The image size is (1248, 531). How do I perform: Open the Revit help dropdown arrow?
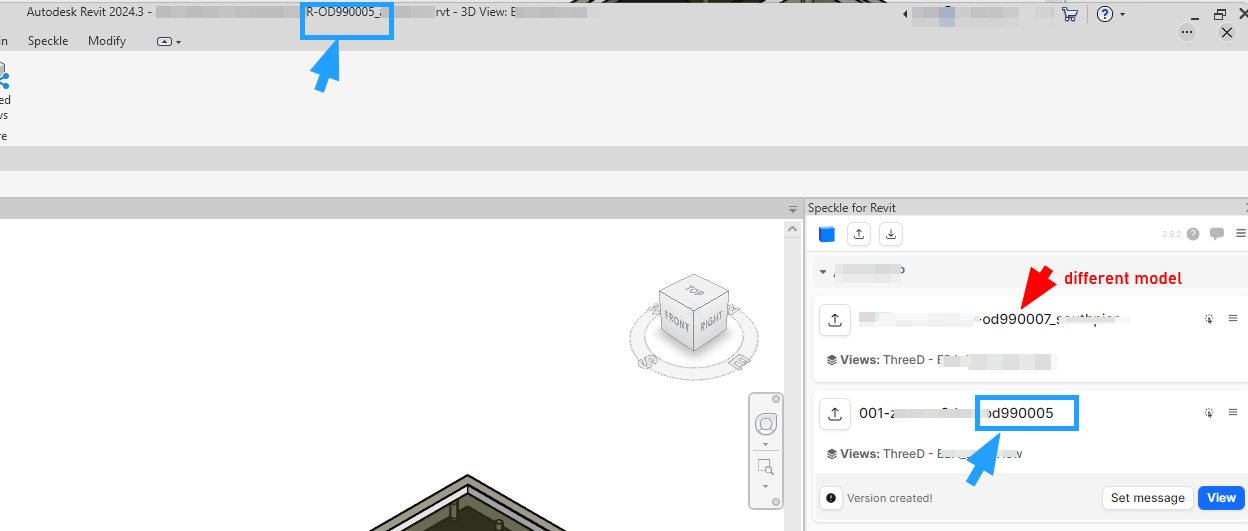(x=1123, y=15)
